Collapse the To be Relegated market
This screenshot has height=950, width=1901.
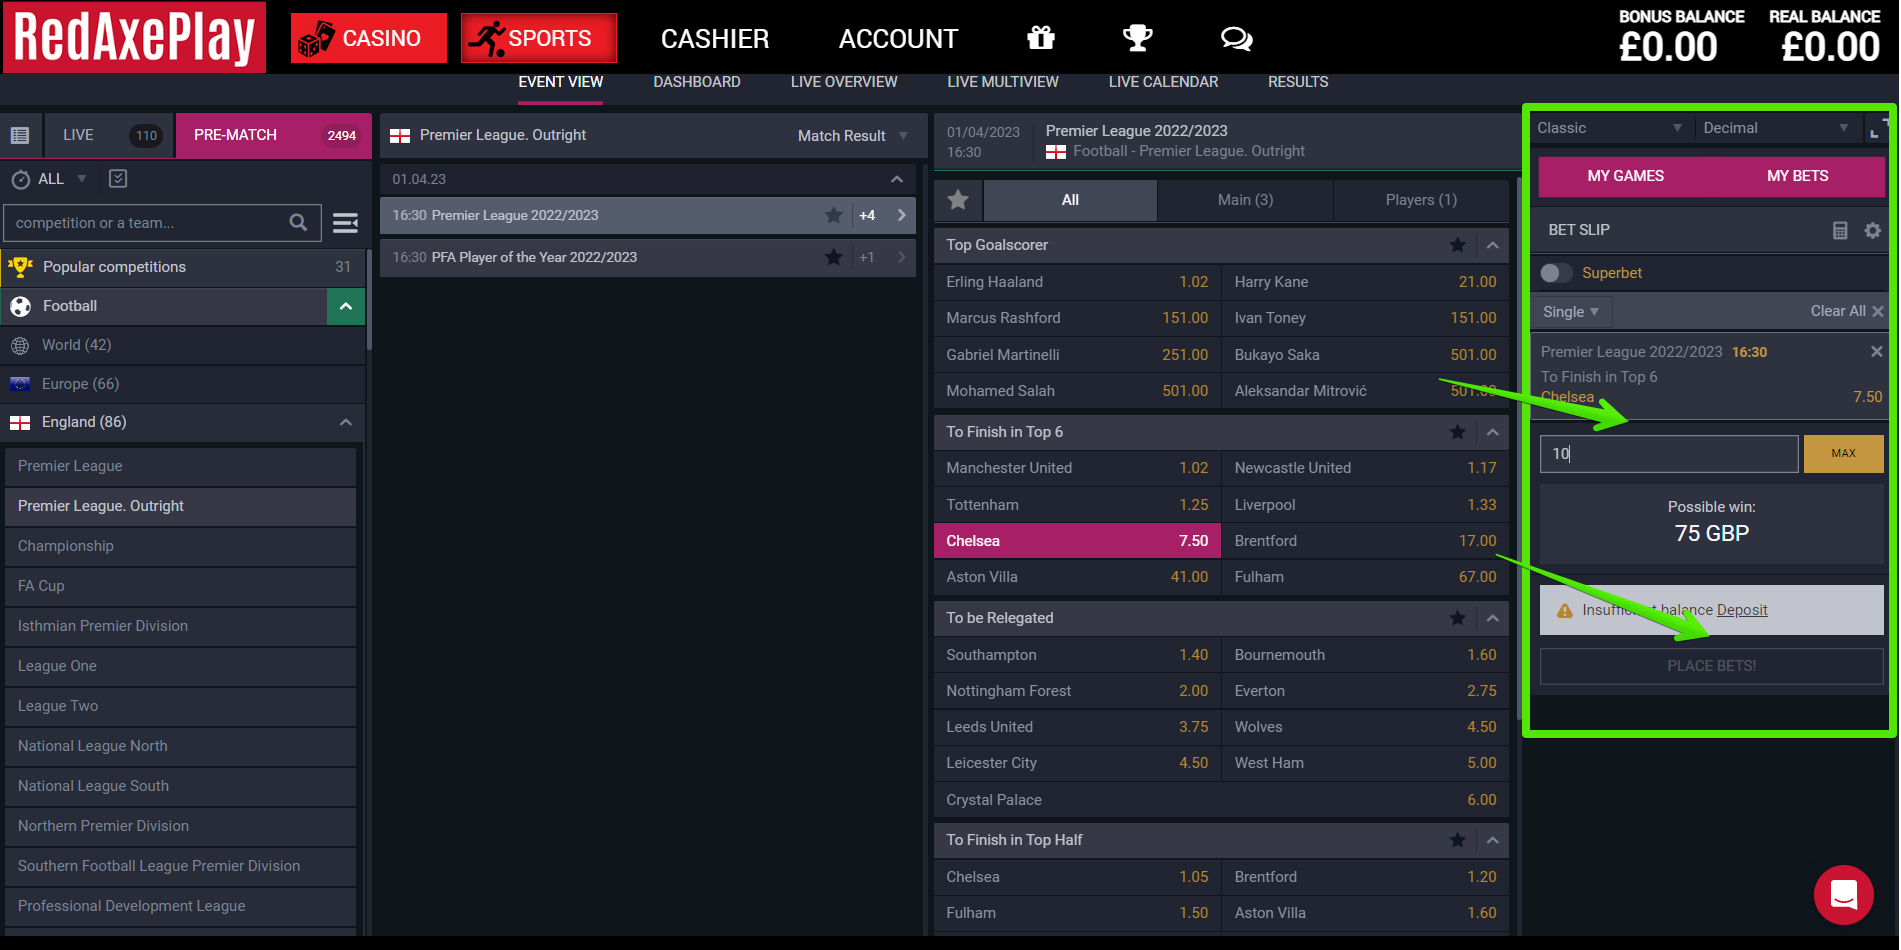[x=1492, y=618]
